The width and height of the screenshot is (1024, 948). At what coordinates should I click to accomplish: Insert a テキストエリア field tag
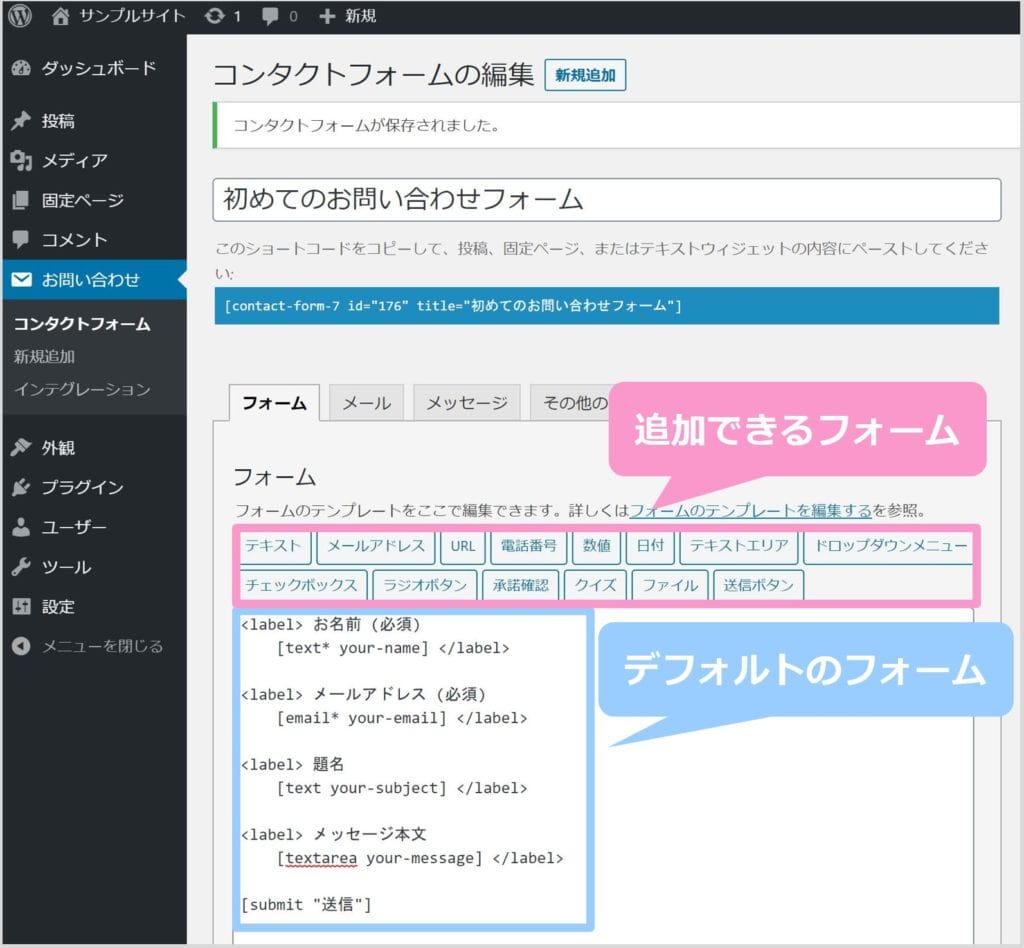click(x=739, y=546)
